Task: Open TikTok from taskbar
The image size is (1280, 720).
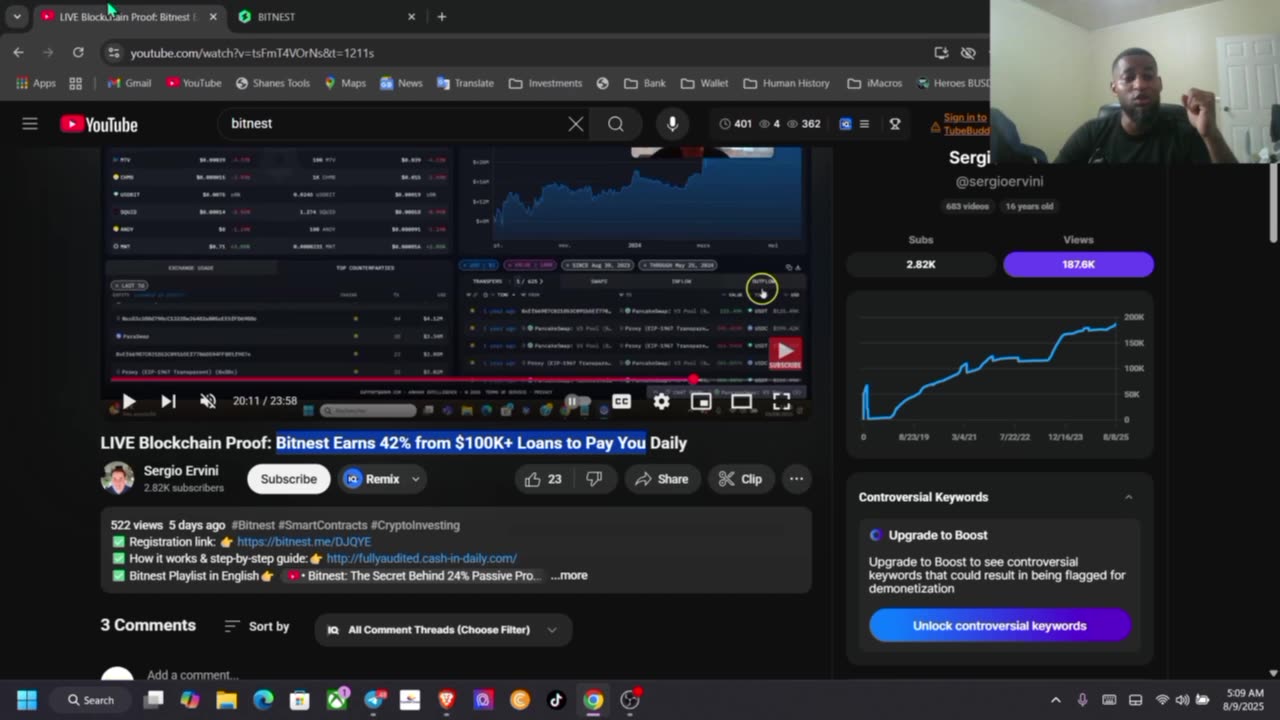Action: click(557, 700)
